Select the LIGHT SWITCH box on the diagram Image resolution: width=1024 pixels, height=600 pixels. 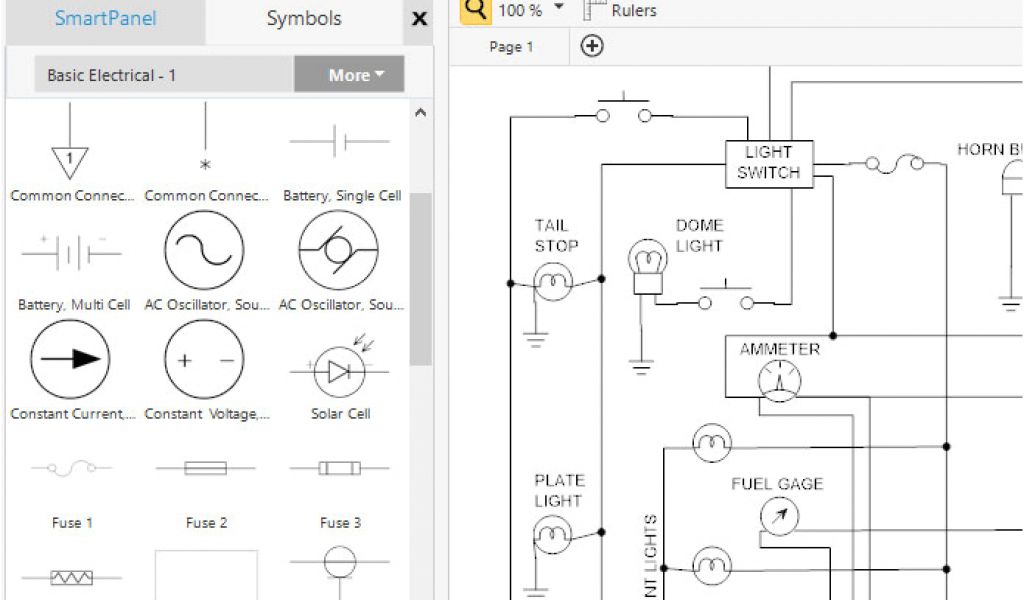(768, 162)
